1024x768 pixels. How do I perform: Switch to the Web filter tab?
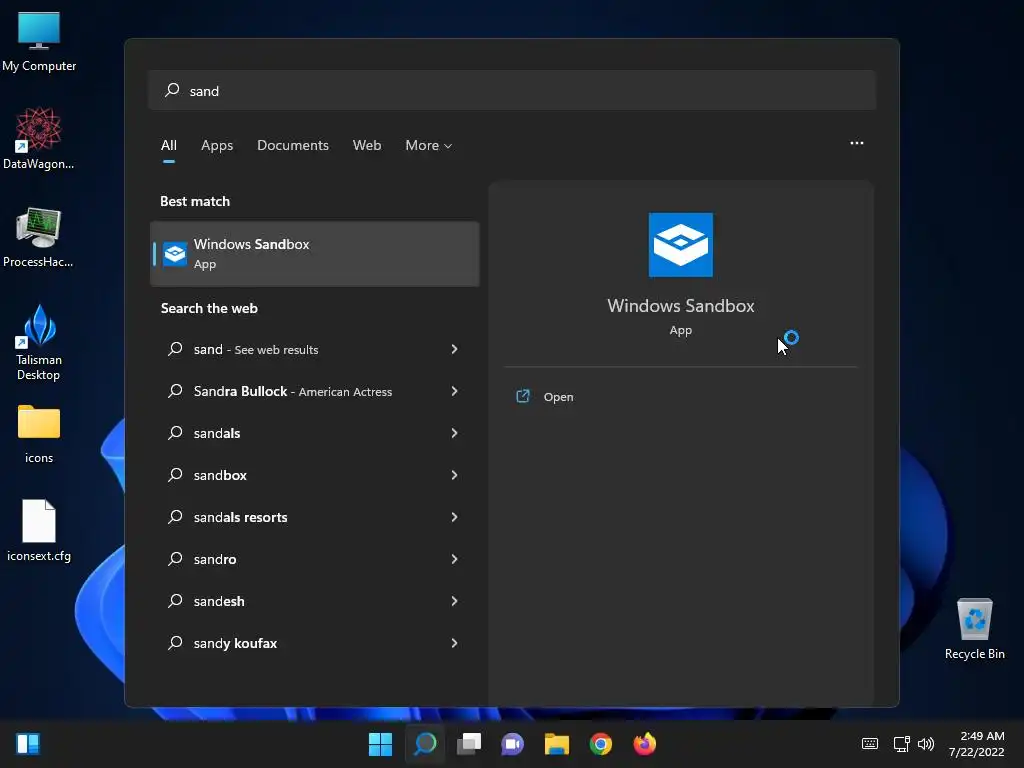(x=367, y=145)
